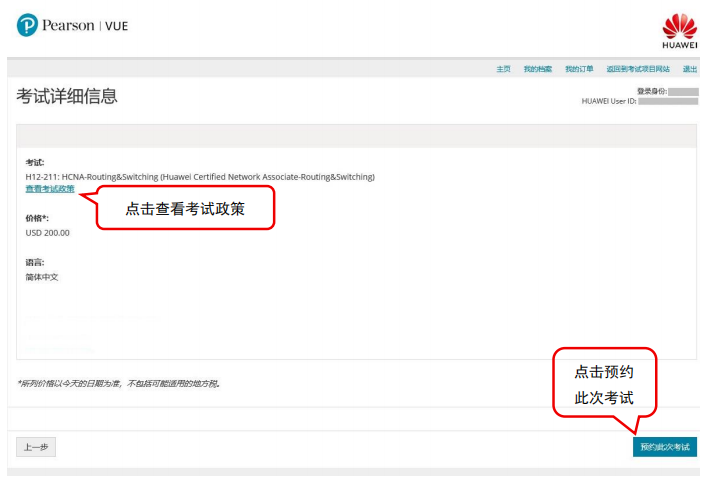
Task: Click the 预约此次考试 button
Action: pyautogui.click(x=664, y=447)
